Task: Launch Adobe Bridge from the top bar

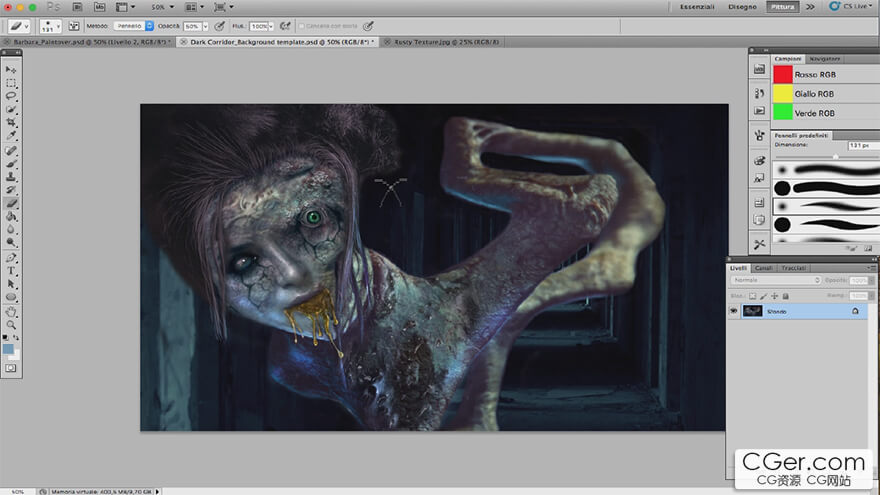Action: click(x=77, y=7)
